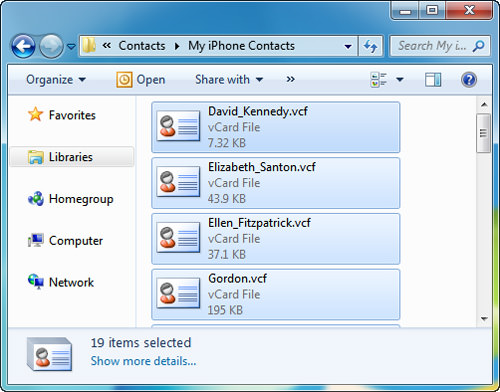The image size is (500, 392).
Task: Open the recent pages dropdown arrow
Action: (71, 46)
